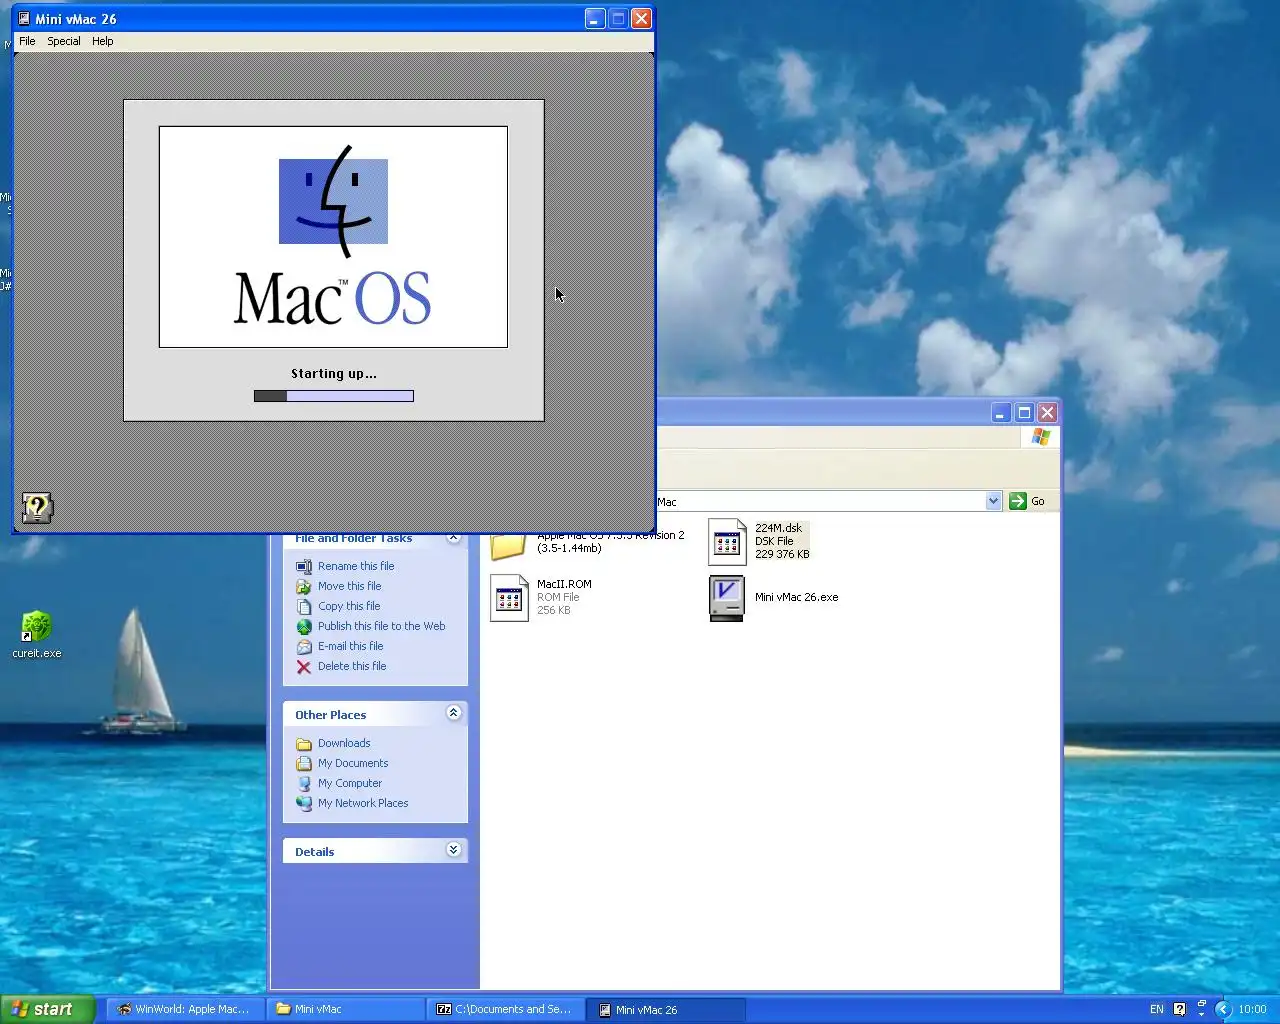
Task: Click Delete this file
Action: click(x=352, y=666)
